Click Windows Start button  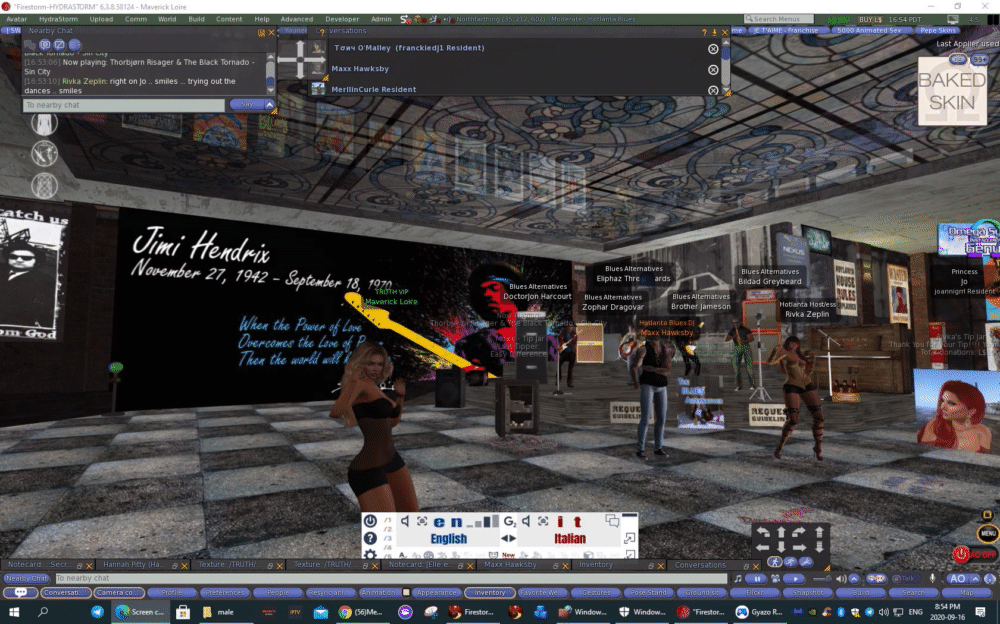pyautogui.click(x=13, y=612)
